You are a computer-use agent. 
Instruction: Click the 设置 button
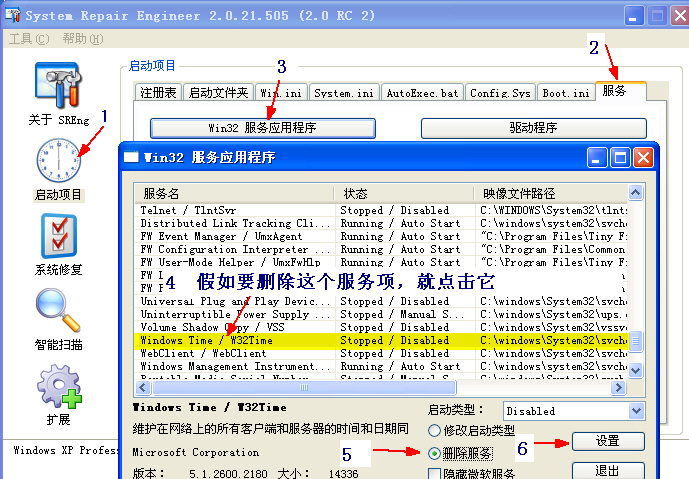(x=608, y=441)
